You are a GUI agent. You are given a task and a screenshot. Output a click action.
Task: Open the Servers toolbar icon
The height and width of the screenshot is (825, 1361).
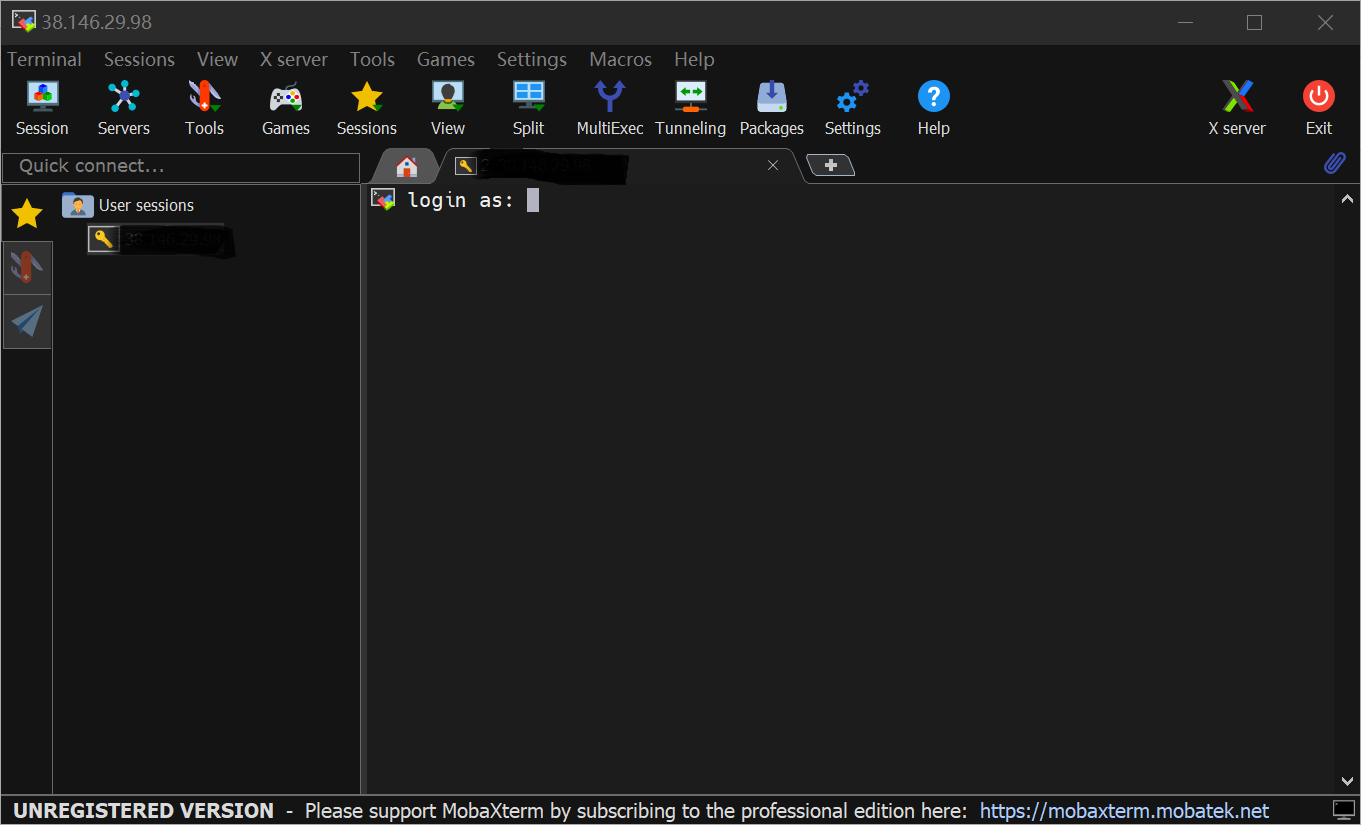(123, 108)
